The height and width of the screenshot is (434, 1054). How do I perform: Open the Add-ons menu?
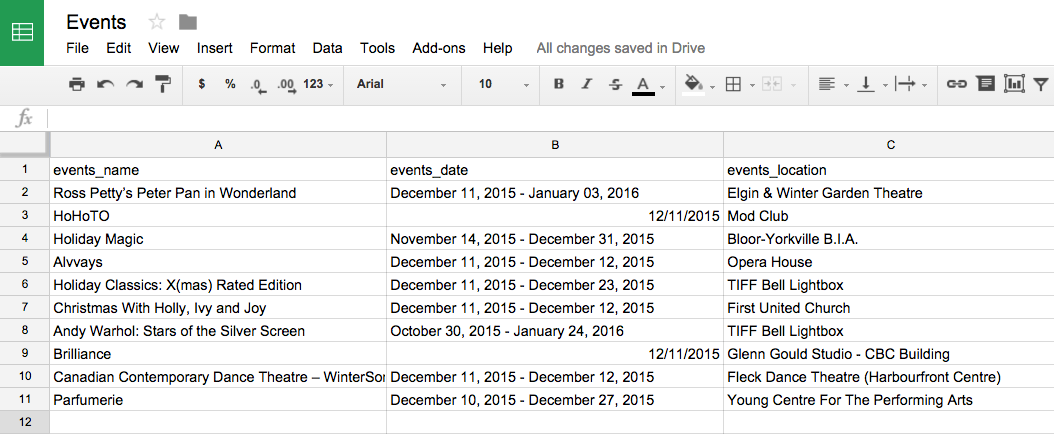click(439, 48)
